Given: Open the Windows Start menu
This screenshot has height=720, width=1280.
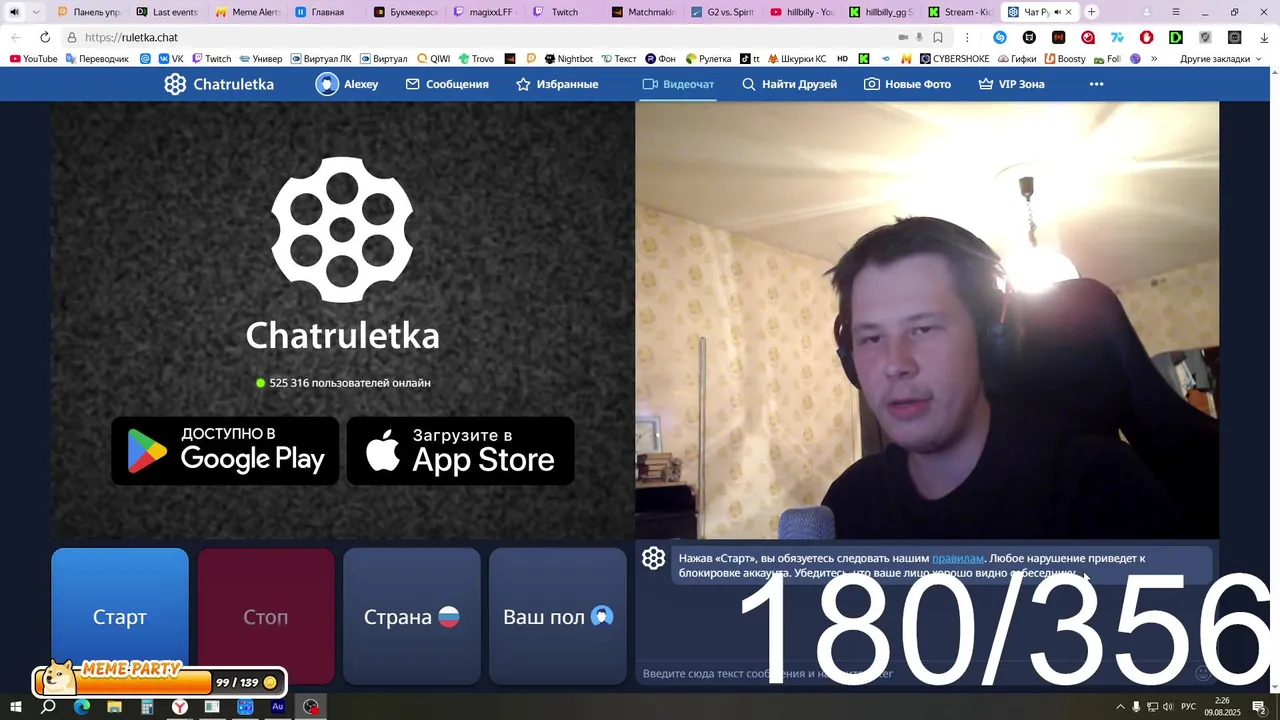Looking at the screenshot, I should (15, 707).
